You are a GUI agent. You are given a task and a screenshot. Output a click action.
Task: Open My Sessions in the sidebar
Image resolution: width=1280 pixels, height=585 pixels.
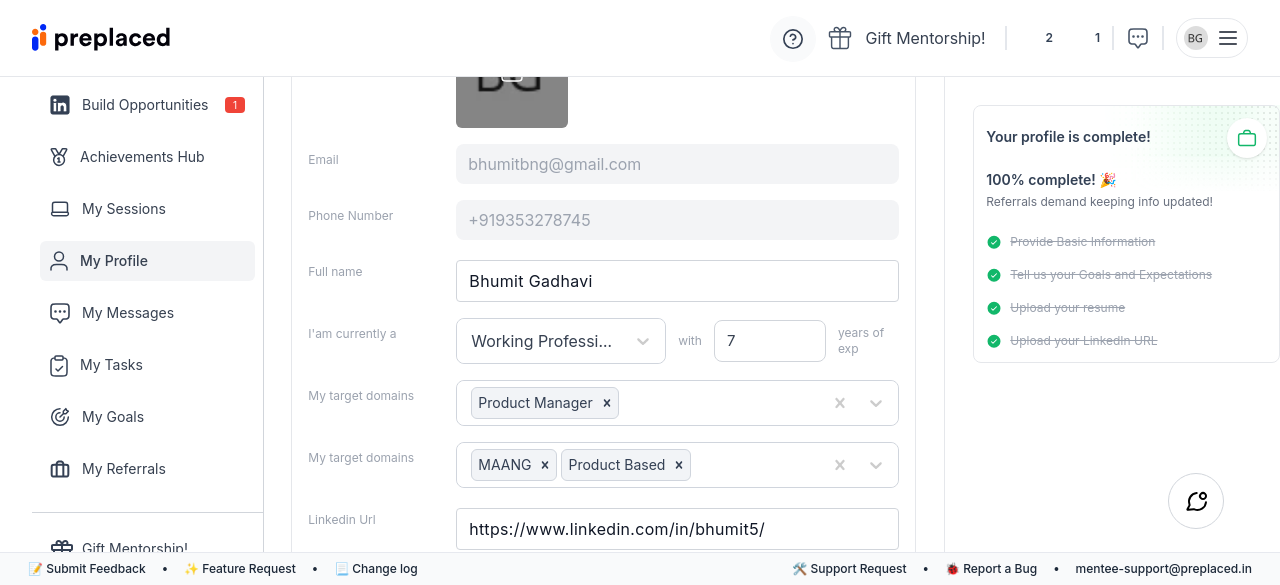tap(123, 209)
